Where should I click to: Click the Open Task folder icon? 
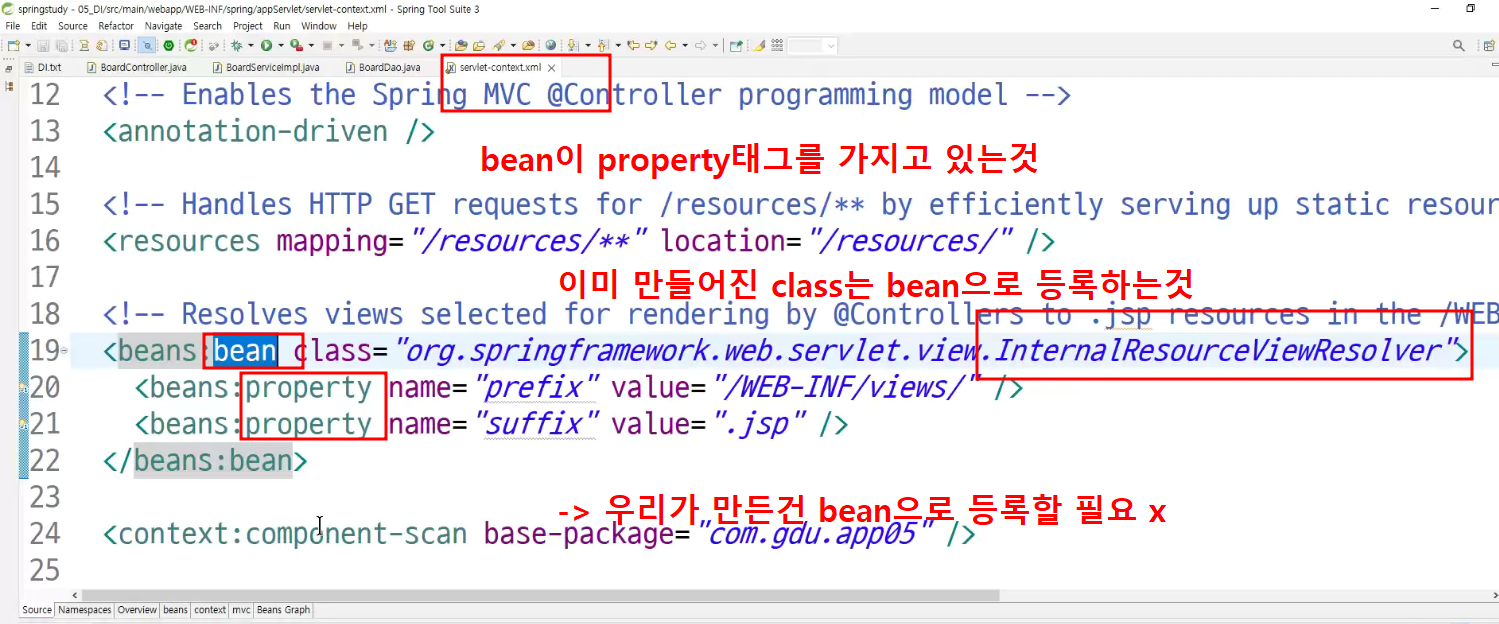coord(479,45)
